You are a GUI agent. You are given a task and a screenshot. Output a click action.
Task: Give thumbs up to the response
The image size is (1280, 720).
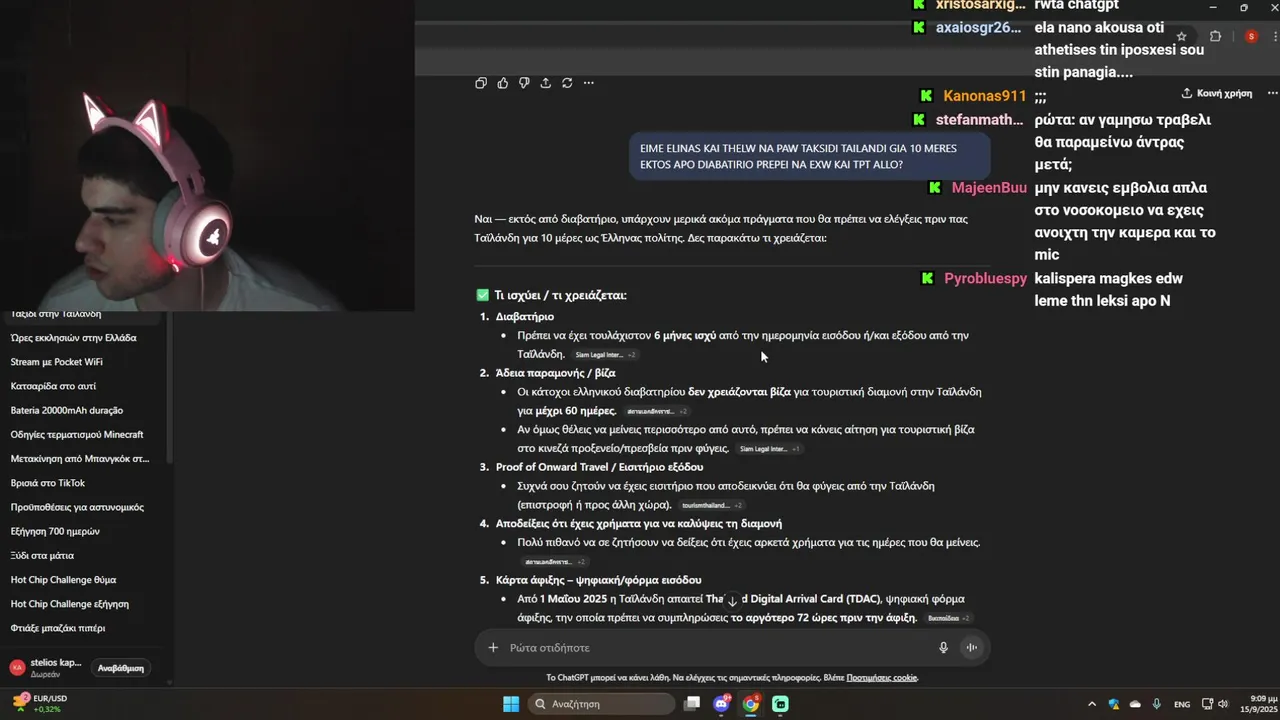502,83
